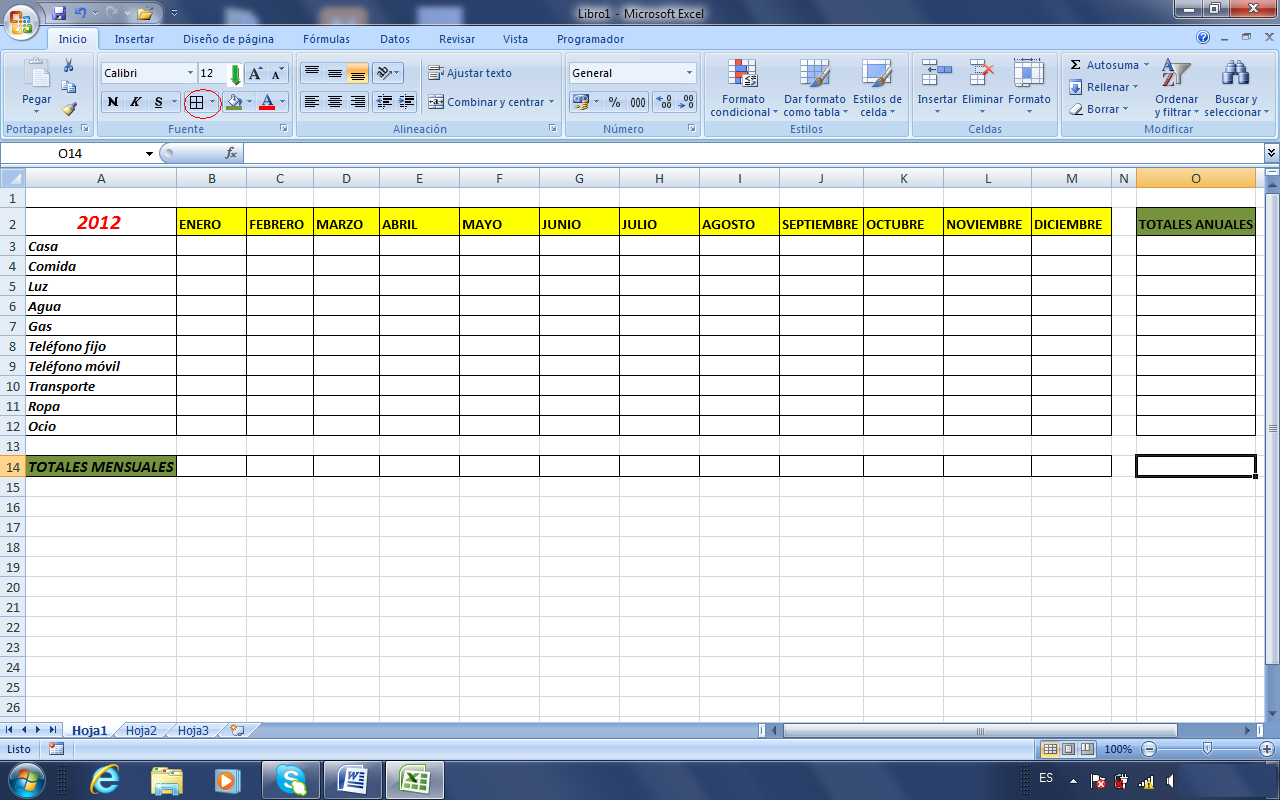Switch to sheet Hoja2
Image resolution: width=1280 pixels, height=800 pixels.
141,731
